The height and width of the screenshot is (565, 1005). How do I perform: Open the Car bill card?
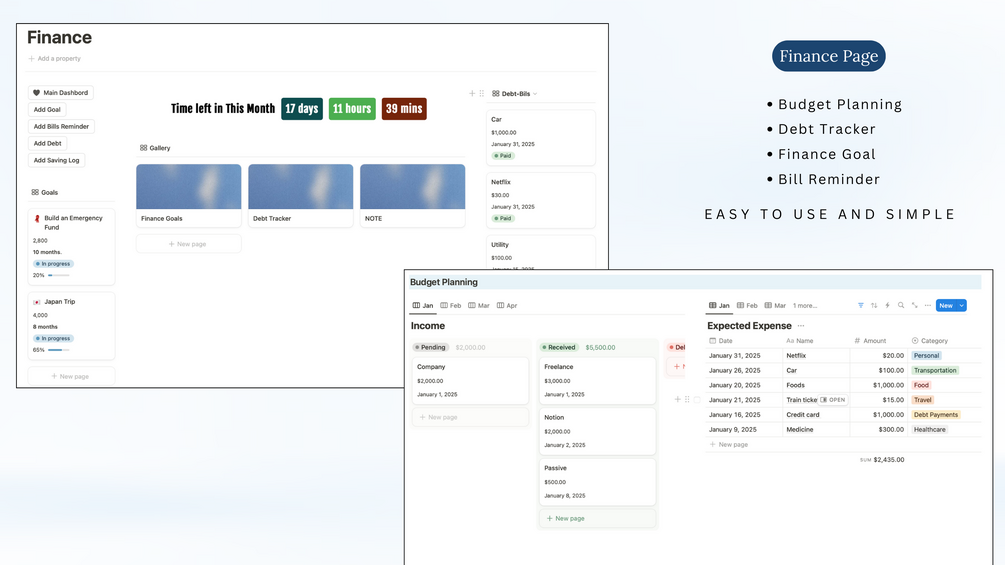pyautogui.click(x=541, y=137)
